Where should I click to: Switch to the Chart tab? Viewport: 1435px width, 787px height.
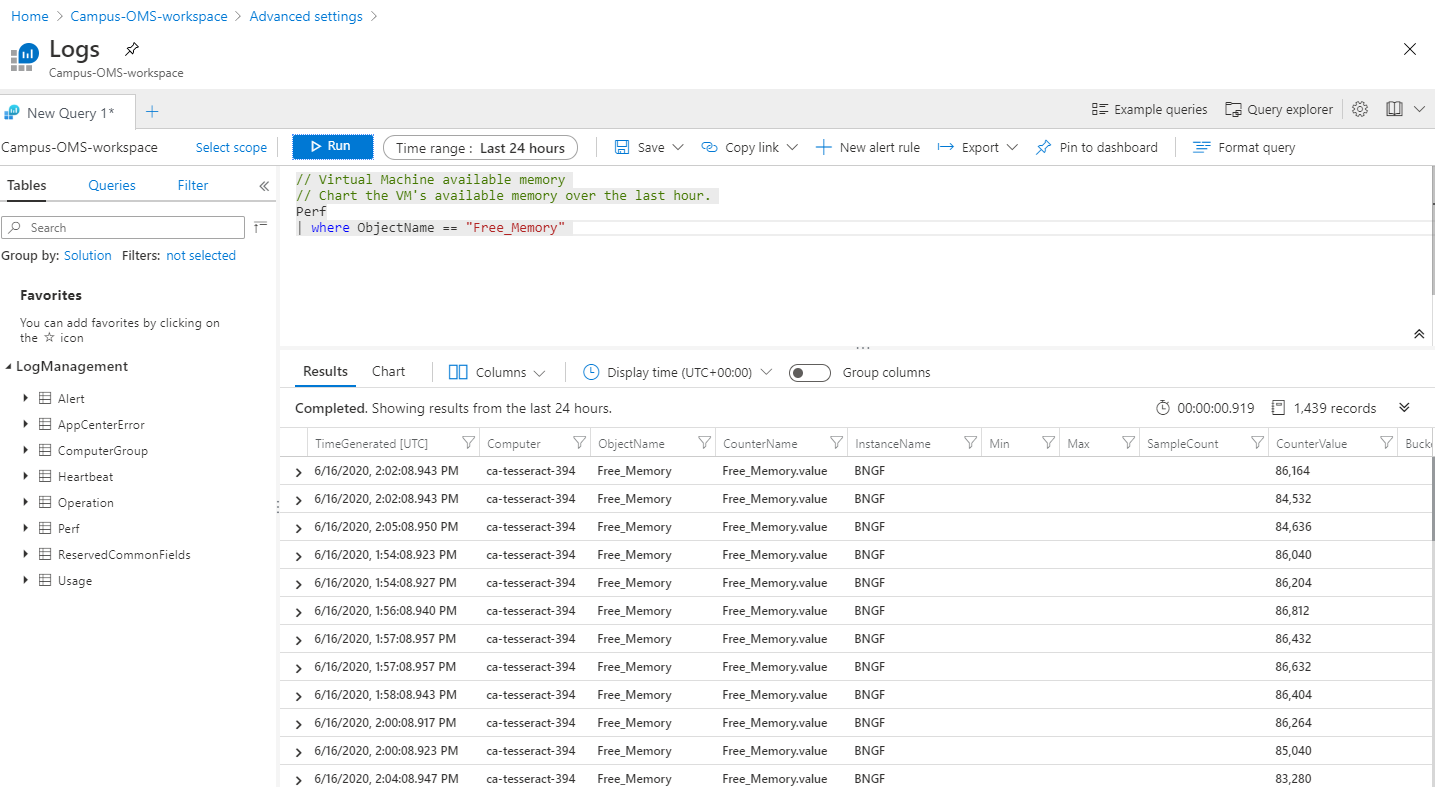(x=389, y=371)
